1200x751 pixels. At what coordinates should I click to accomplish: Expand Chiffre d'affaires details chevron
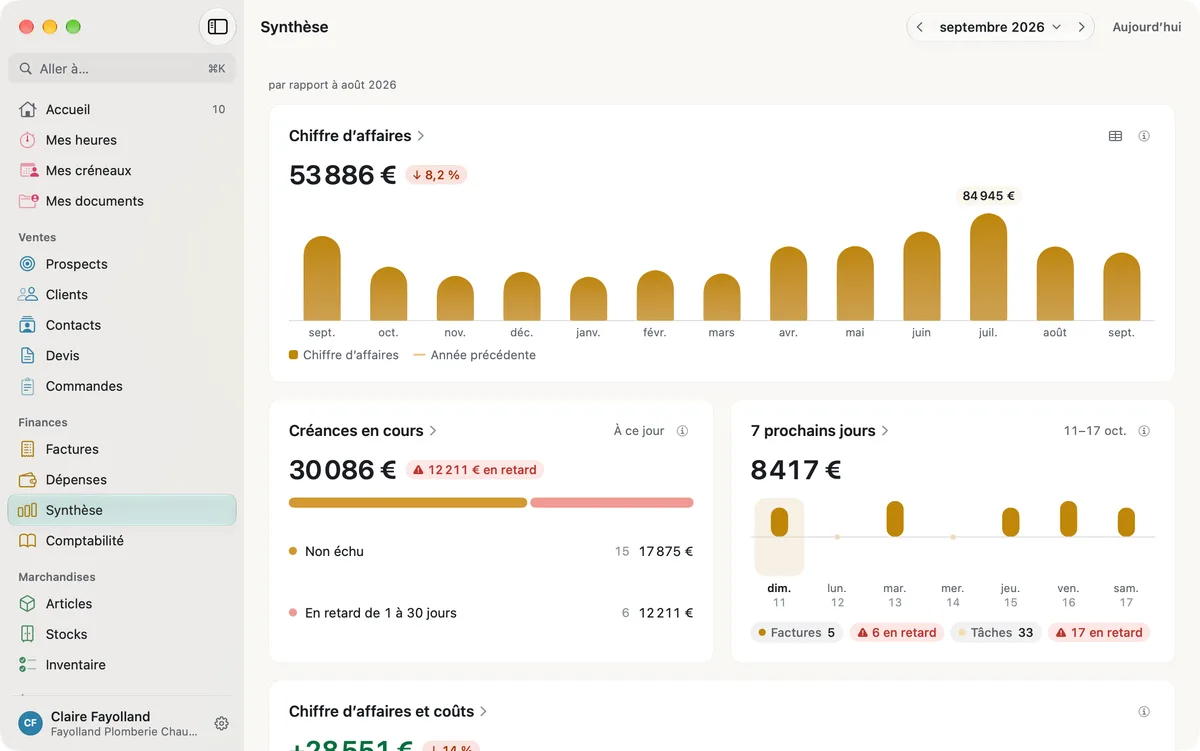(421, 136)
